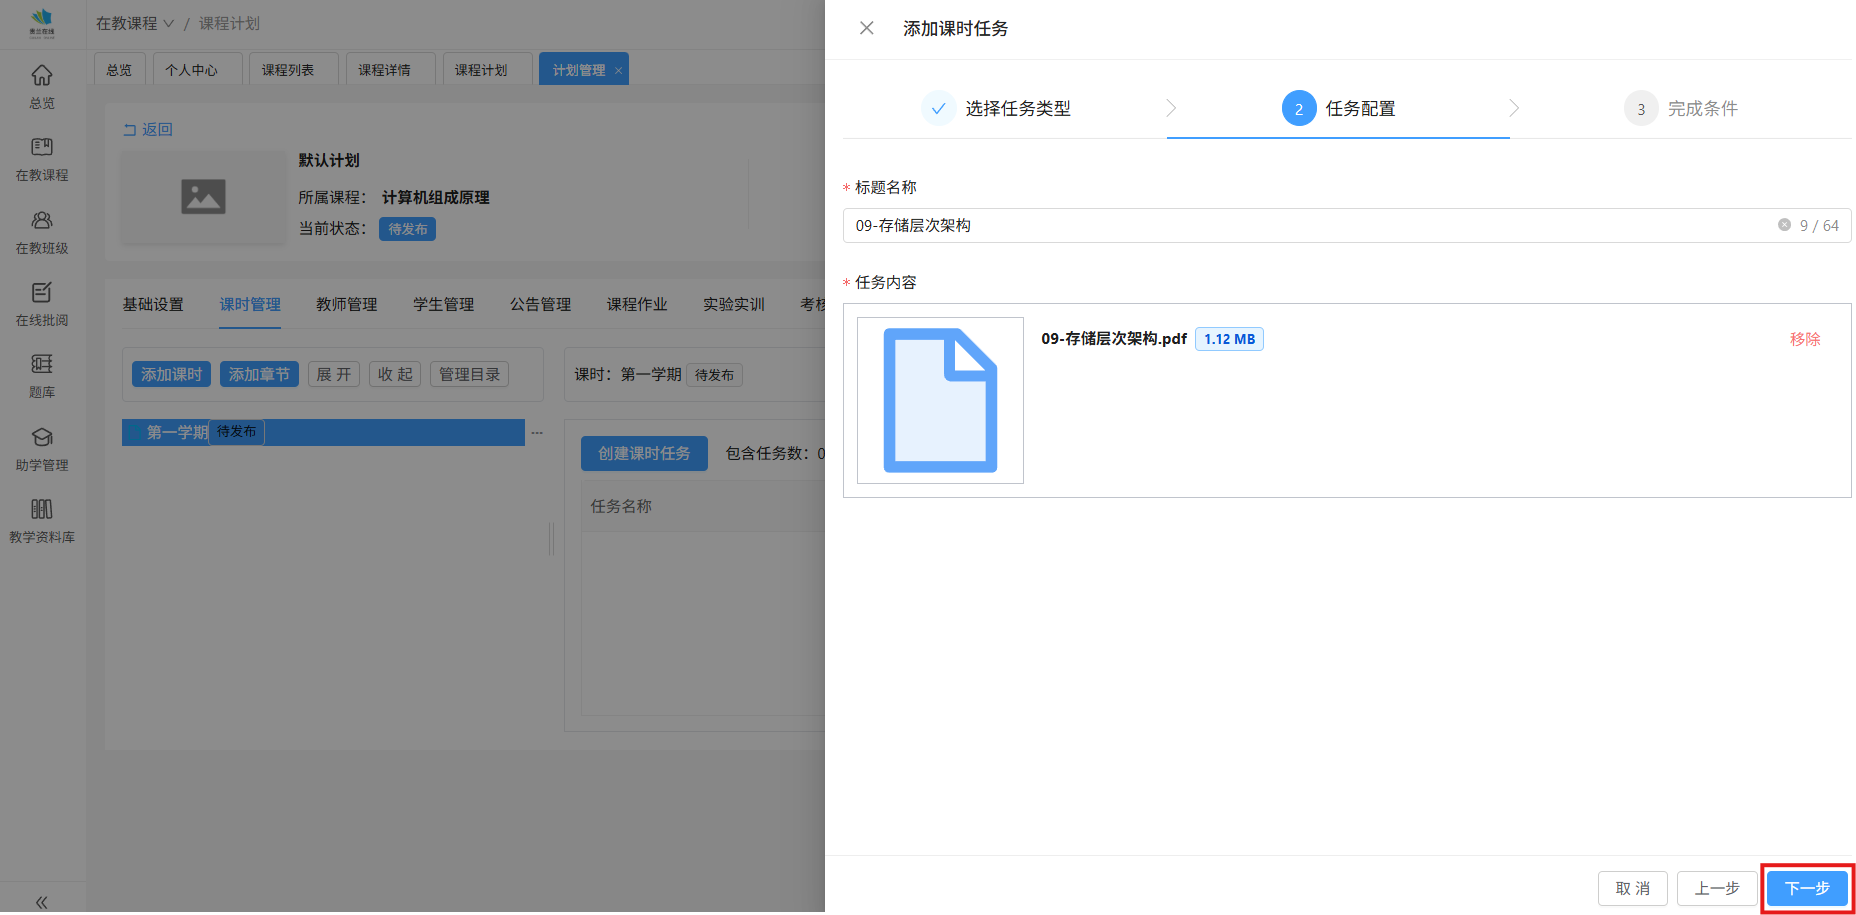Open 教学资料库 sidebar icon
Viewport: 1856px width, 915px height.
[42, 510]
